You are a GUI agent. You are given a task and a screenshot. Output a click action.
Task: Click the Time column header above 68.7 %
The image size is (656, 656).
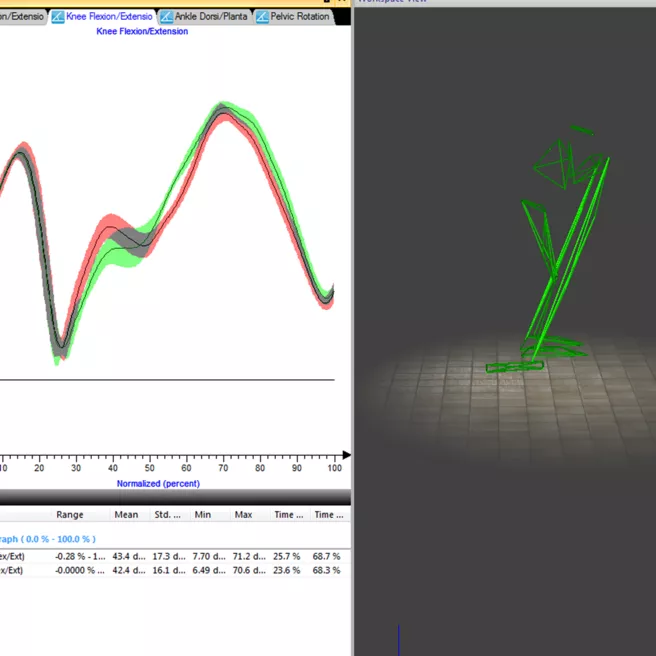pos(329,515)
